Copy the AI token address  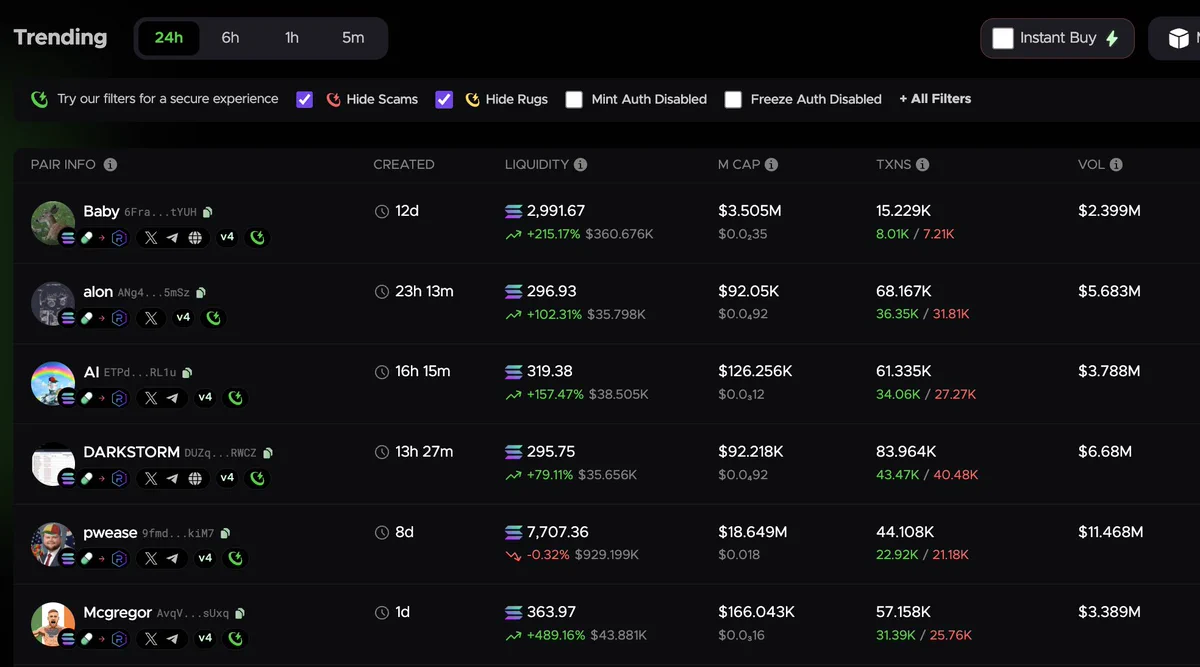187,373
